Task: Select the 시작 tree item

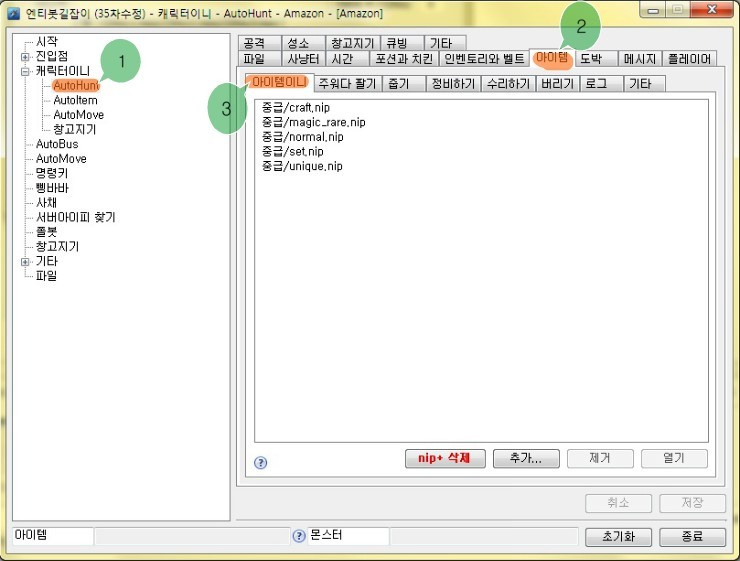Action: (x=46, y=42)
